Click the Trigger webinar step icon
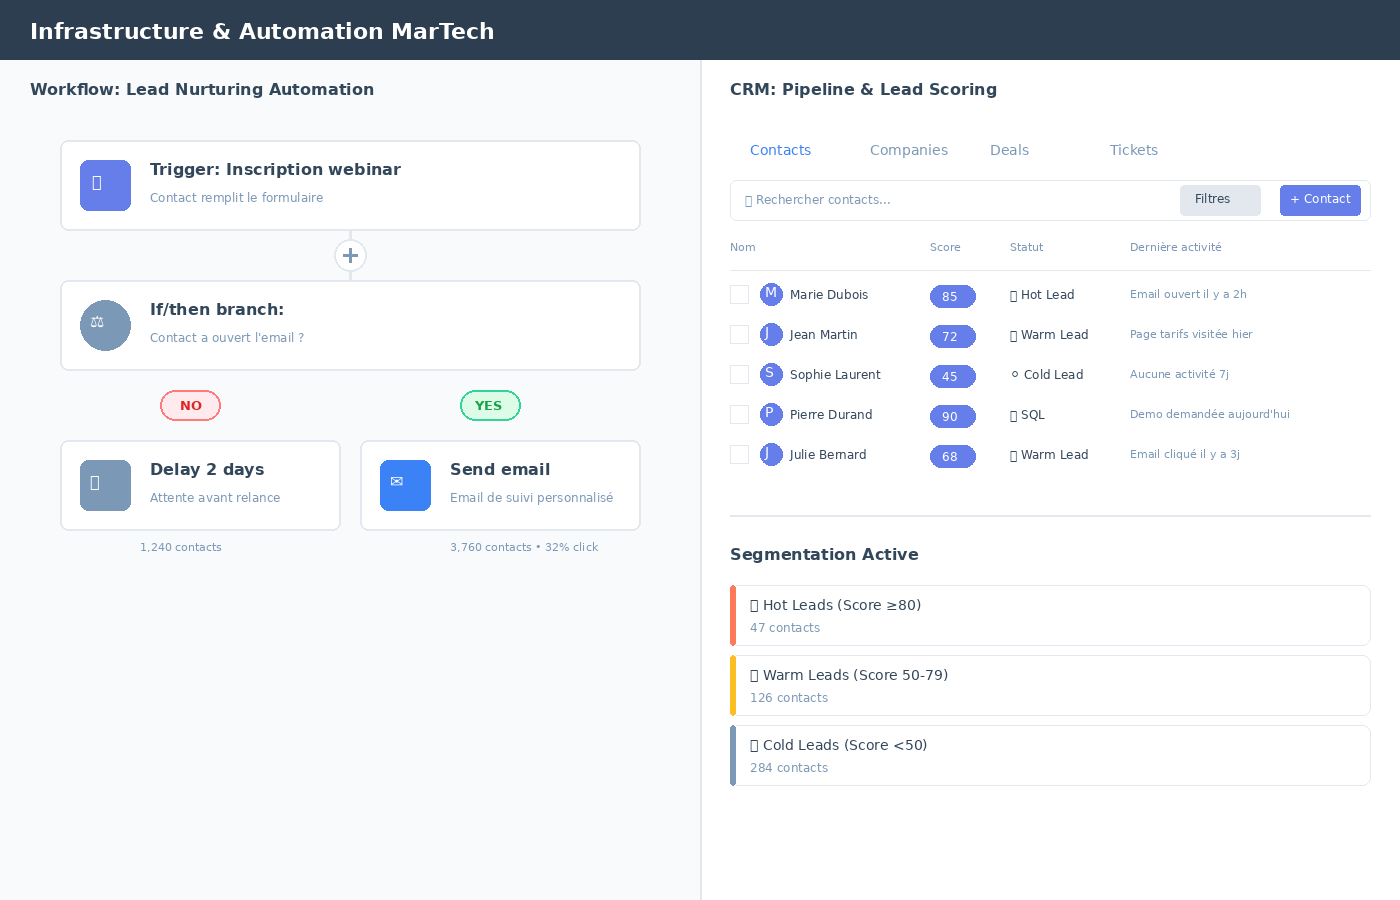The height and width of the screenshot is (900, 1400). coord(105,185)
